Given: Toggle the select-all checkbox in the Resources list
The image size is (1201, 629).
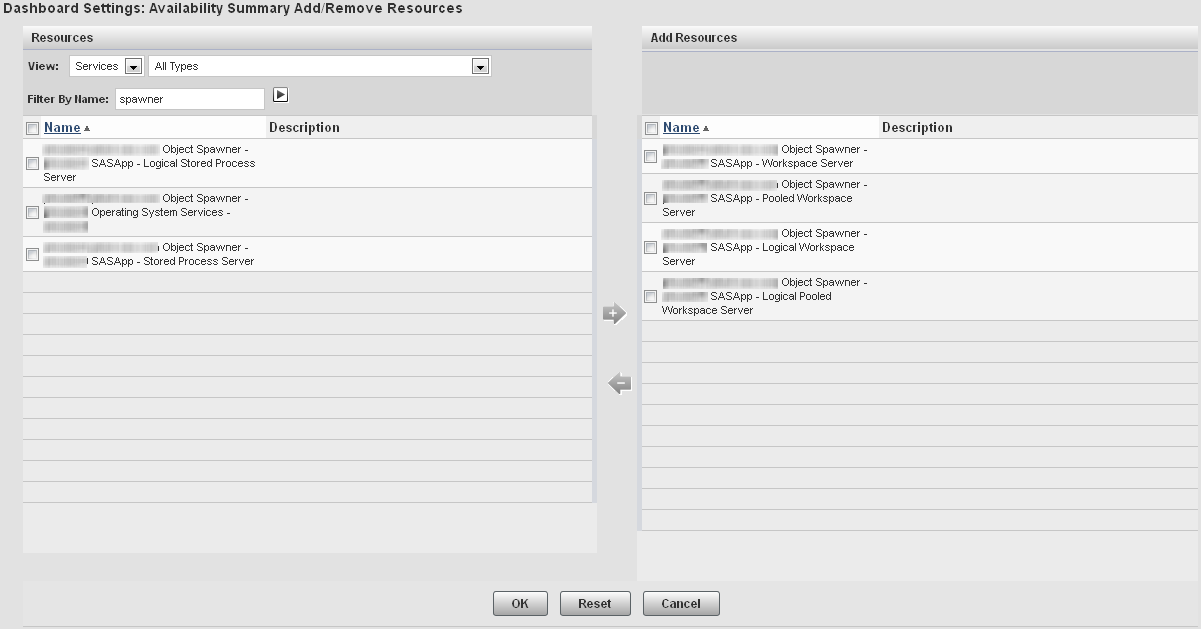Looking at the screenshot, I should [x=31, y=127].
